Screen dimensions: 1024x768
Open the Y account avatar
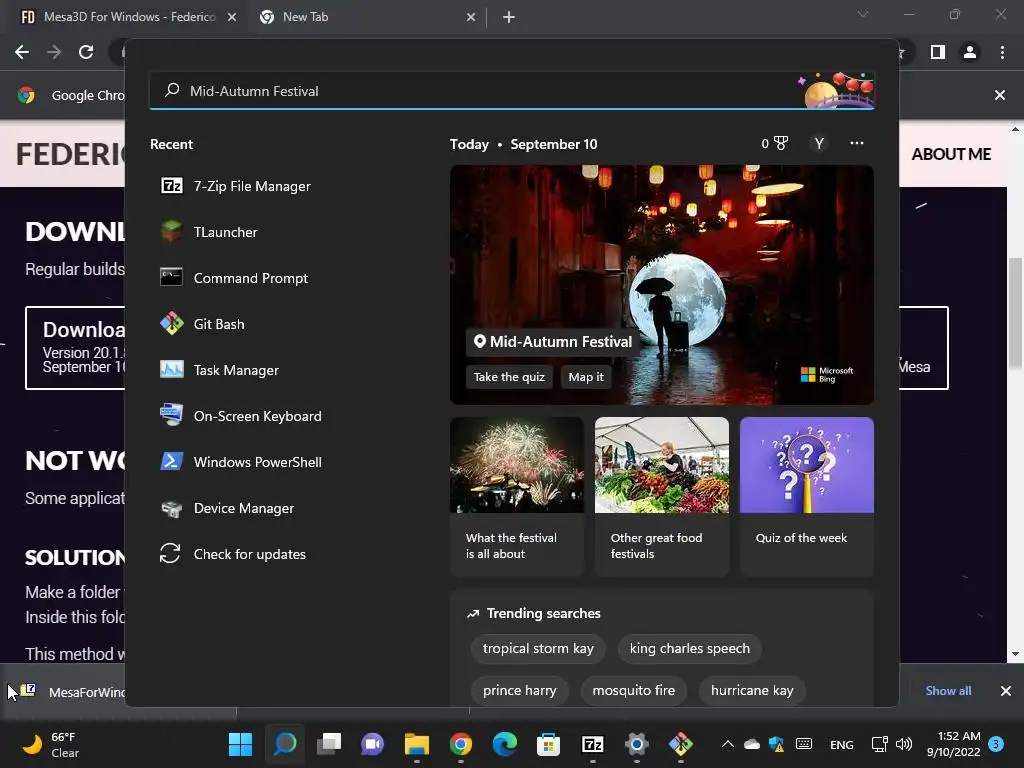point(819,144)
